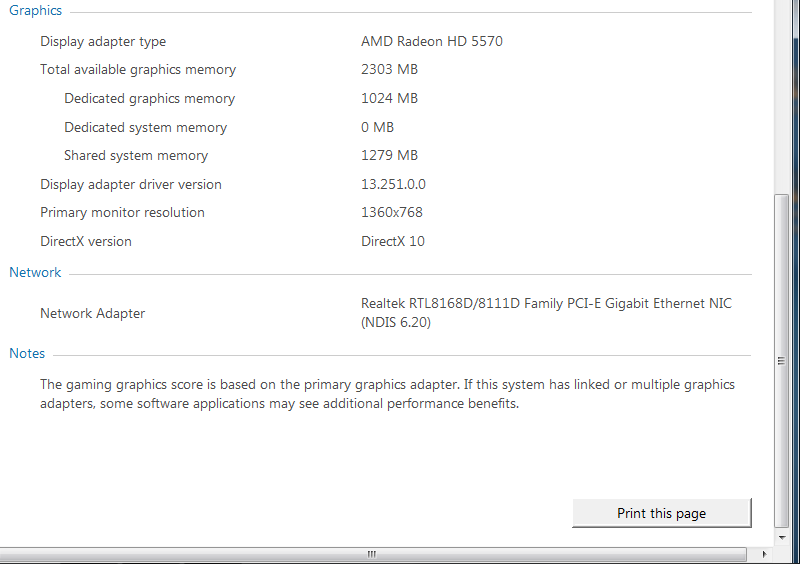Click the Primary monitor resolution label
Image resolution: width=800 pixels, height=564 pixels.
pos(122,213)
